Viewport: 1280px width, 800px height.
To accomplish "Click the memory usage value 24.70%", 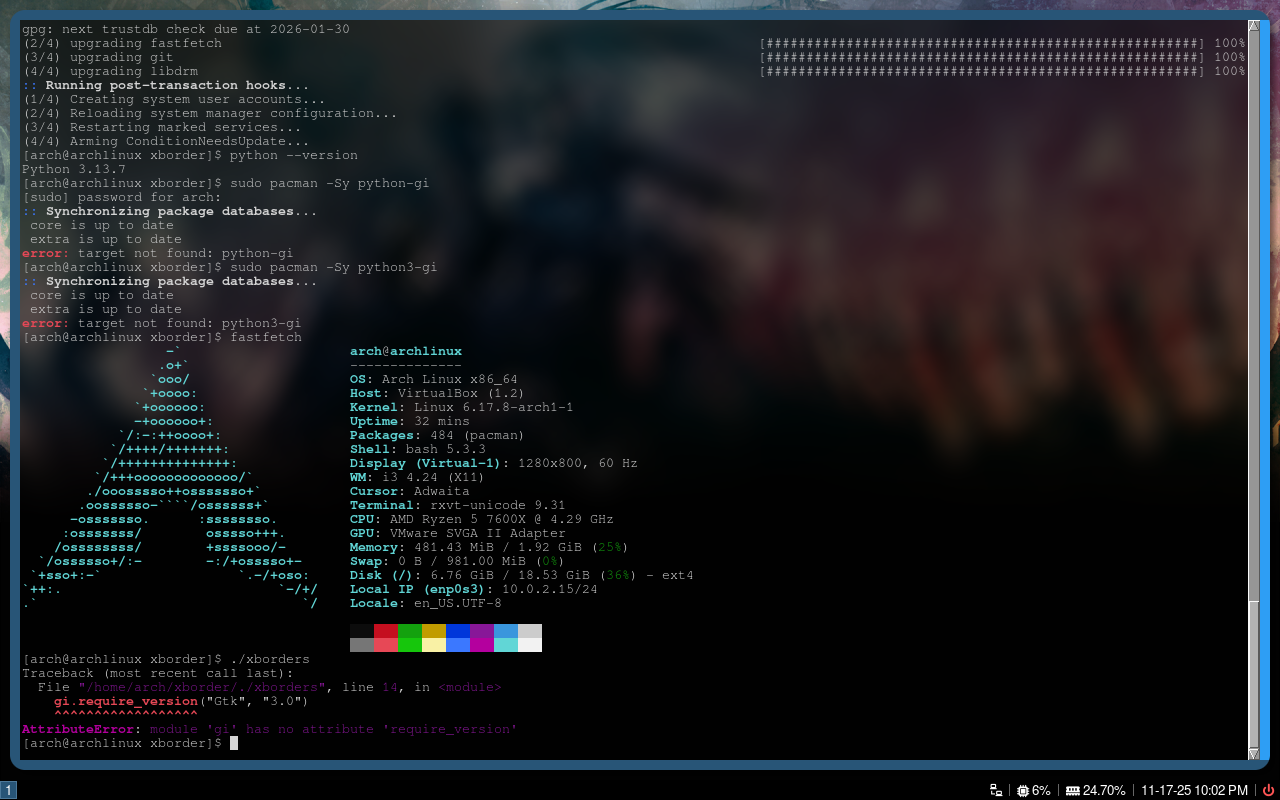I will click(x=1104, y=790).
